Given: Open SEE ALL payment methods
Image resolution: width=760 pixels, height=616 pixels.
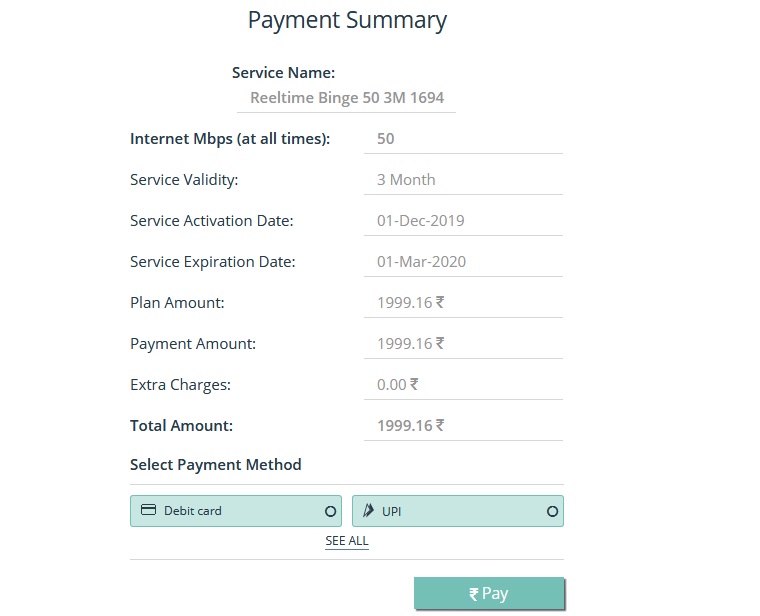Looking at the screenshot, I should click(346, 541).
